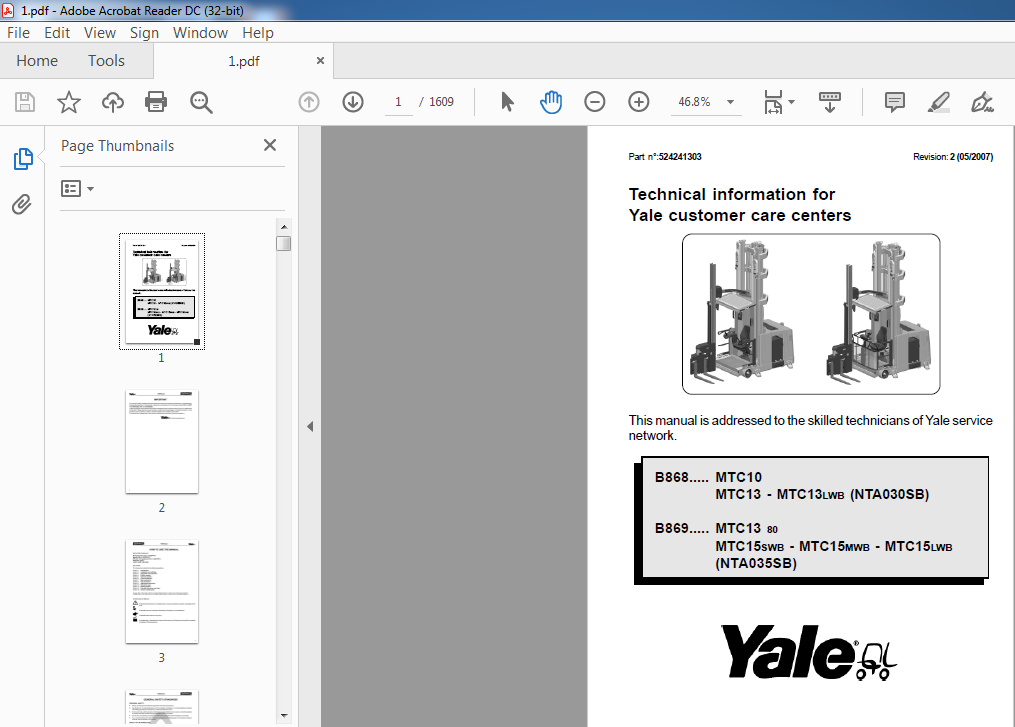Collapse navigation pane with side arrow
The image size is (1015, 727).
pyautogui.click(x=310, y=427)
